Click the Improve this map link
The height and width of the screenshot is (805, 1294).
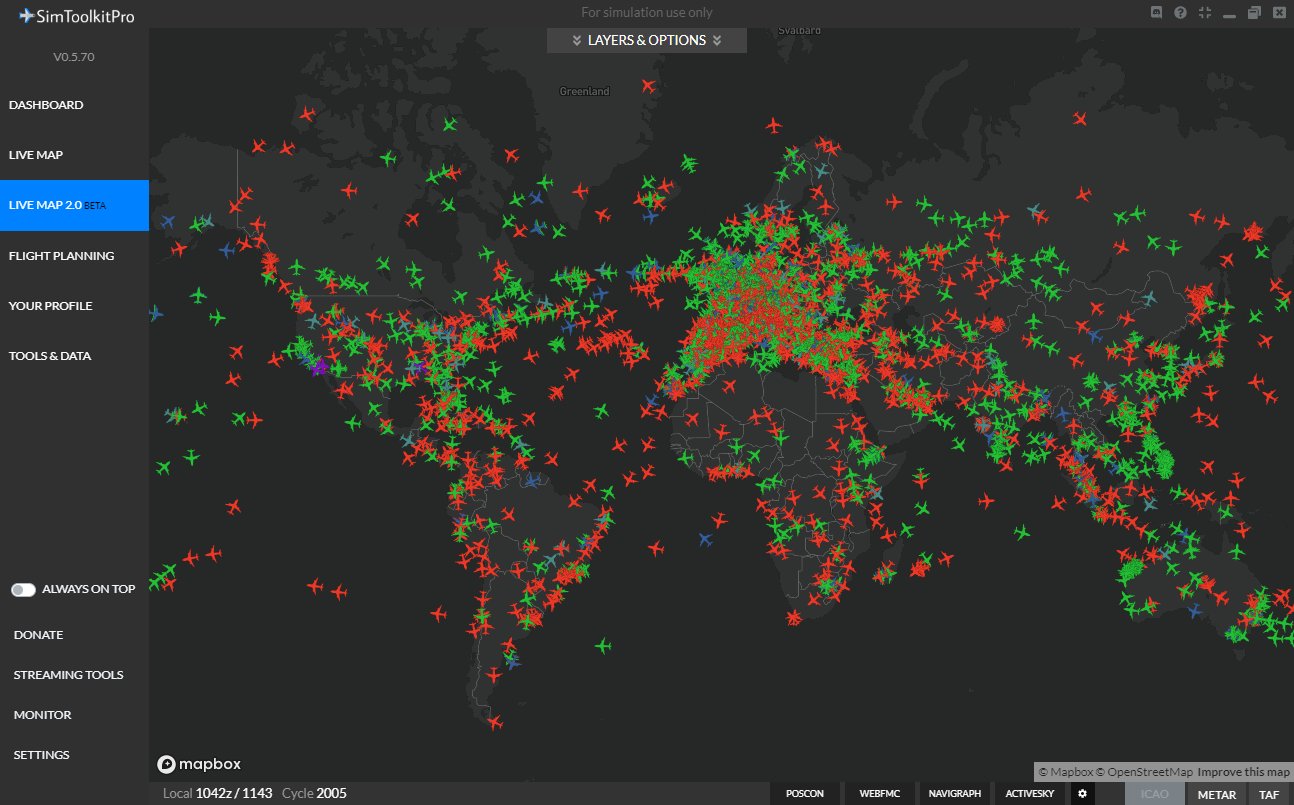(1243, 772)
